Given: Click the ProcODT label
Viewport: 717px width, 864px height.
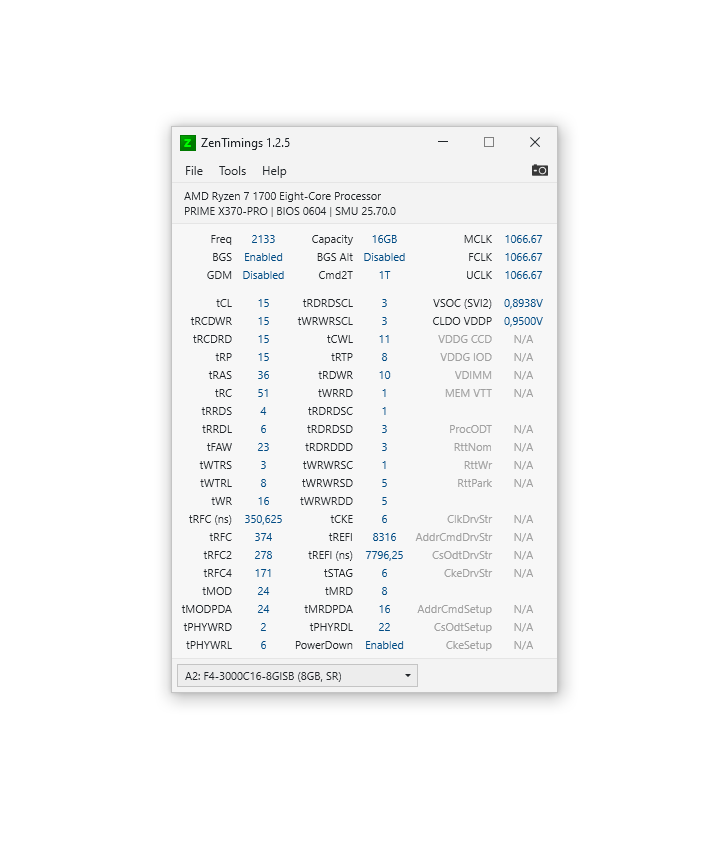Looking at the screenshot, I should click(470, 429).
